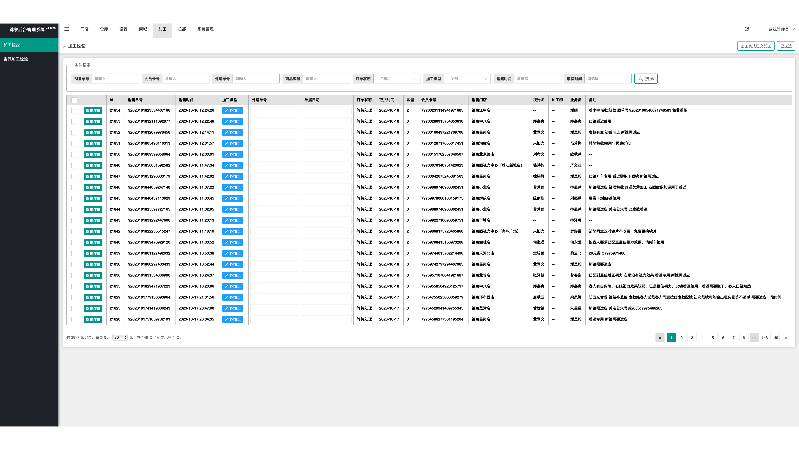The image size is (799, 450).
Task: Focus the last filter input before the search button
Action: 608,78
